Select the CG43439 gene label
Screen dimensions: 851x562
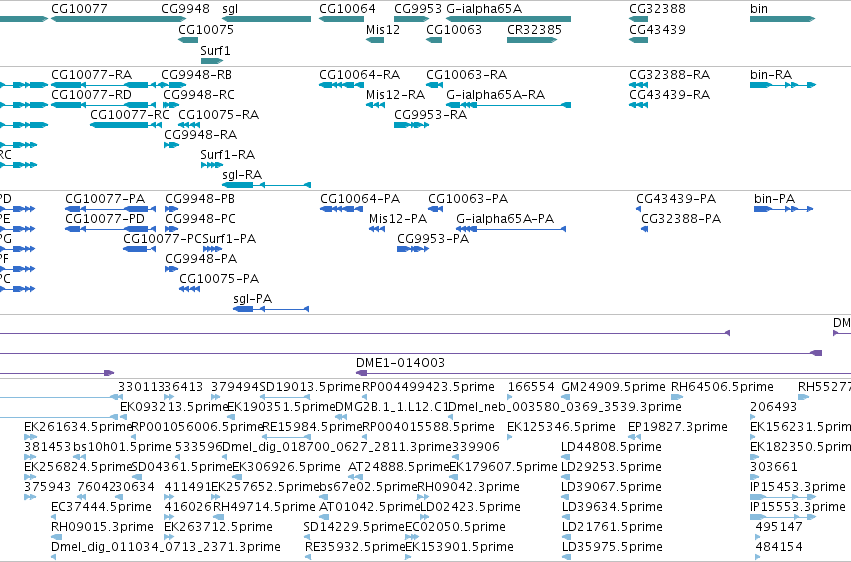pyautogui.click(x=657, y=29)
